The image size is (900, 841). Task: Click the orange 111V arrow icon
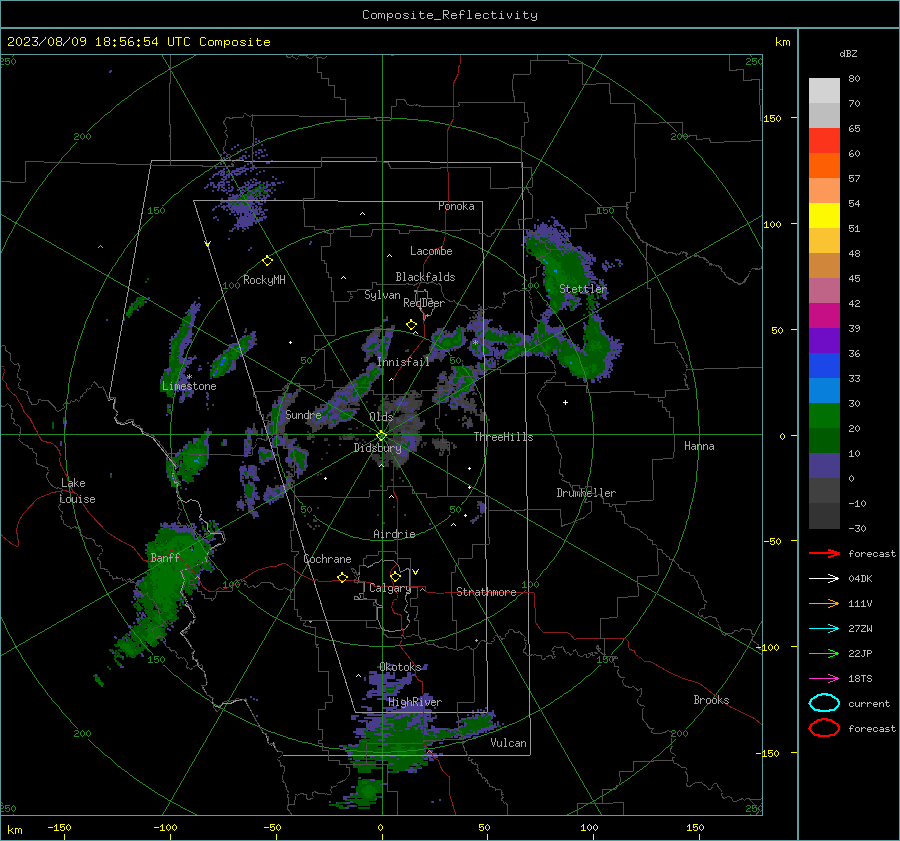click(x=824, y=603)
